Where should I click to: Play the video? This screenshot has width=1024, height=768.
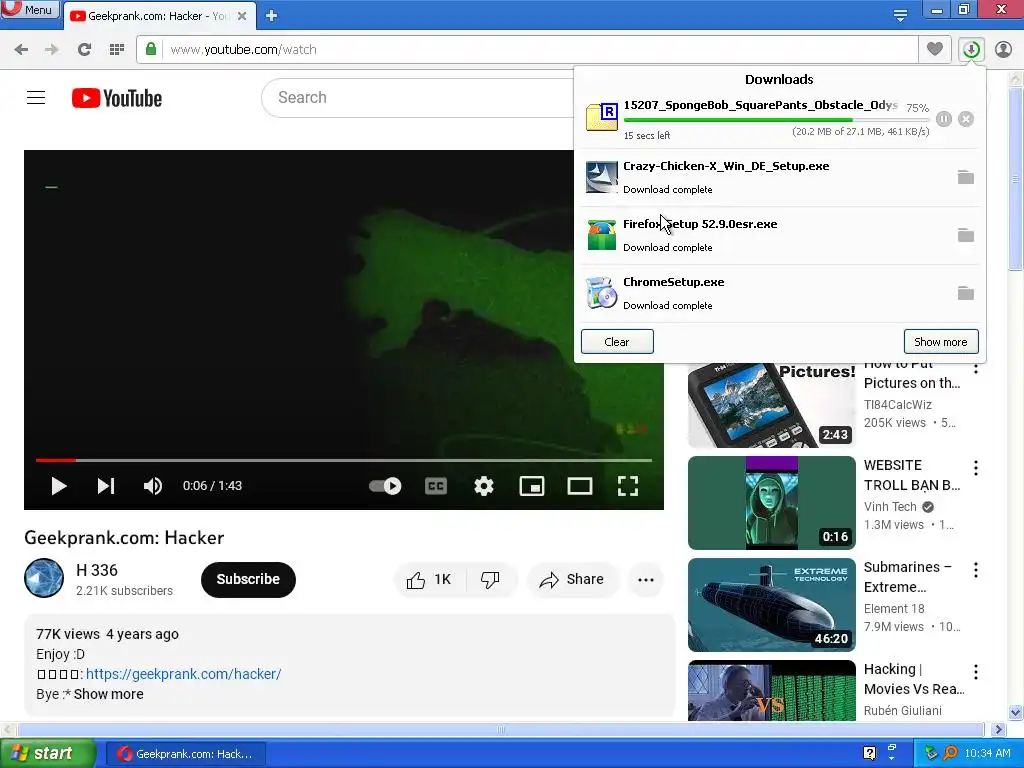(x=59, y=486)
